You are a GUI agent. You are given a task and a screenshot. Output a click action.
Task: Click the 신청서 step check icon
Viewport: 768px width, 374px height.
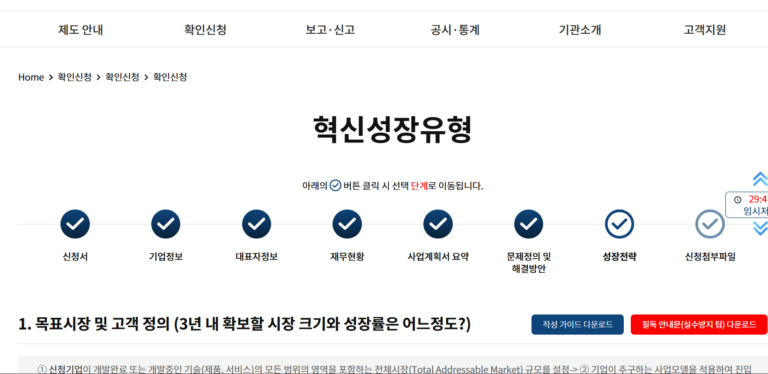tap(75, 224)
